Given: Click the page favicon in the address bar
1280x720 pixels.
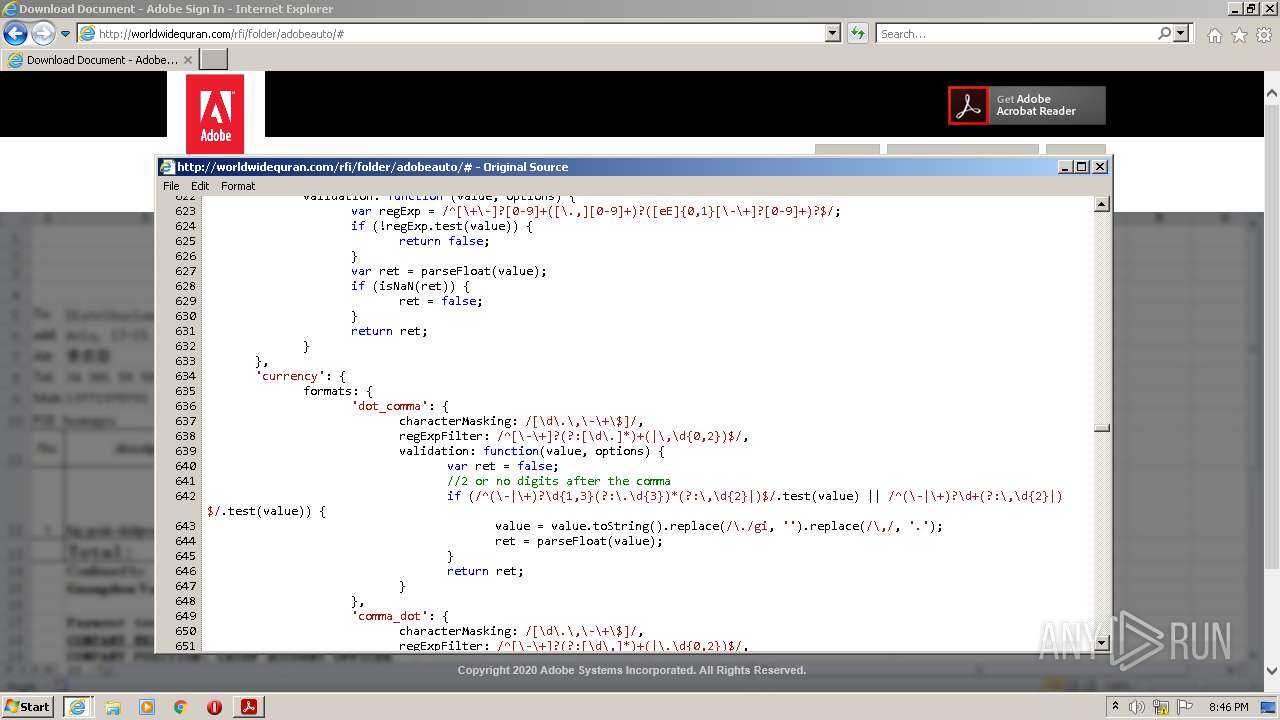Looking at the screenshot, I should [88, 34].
